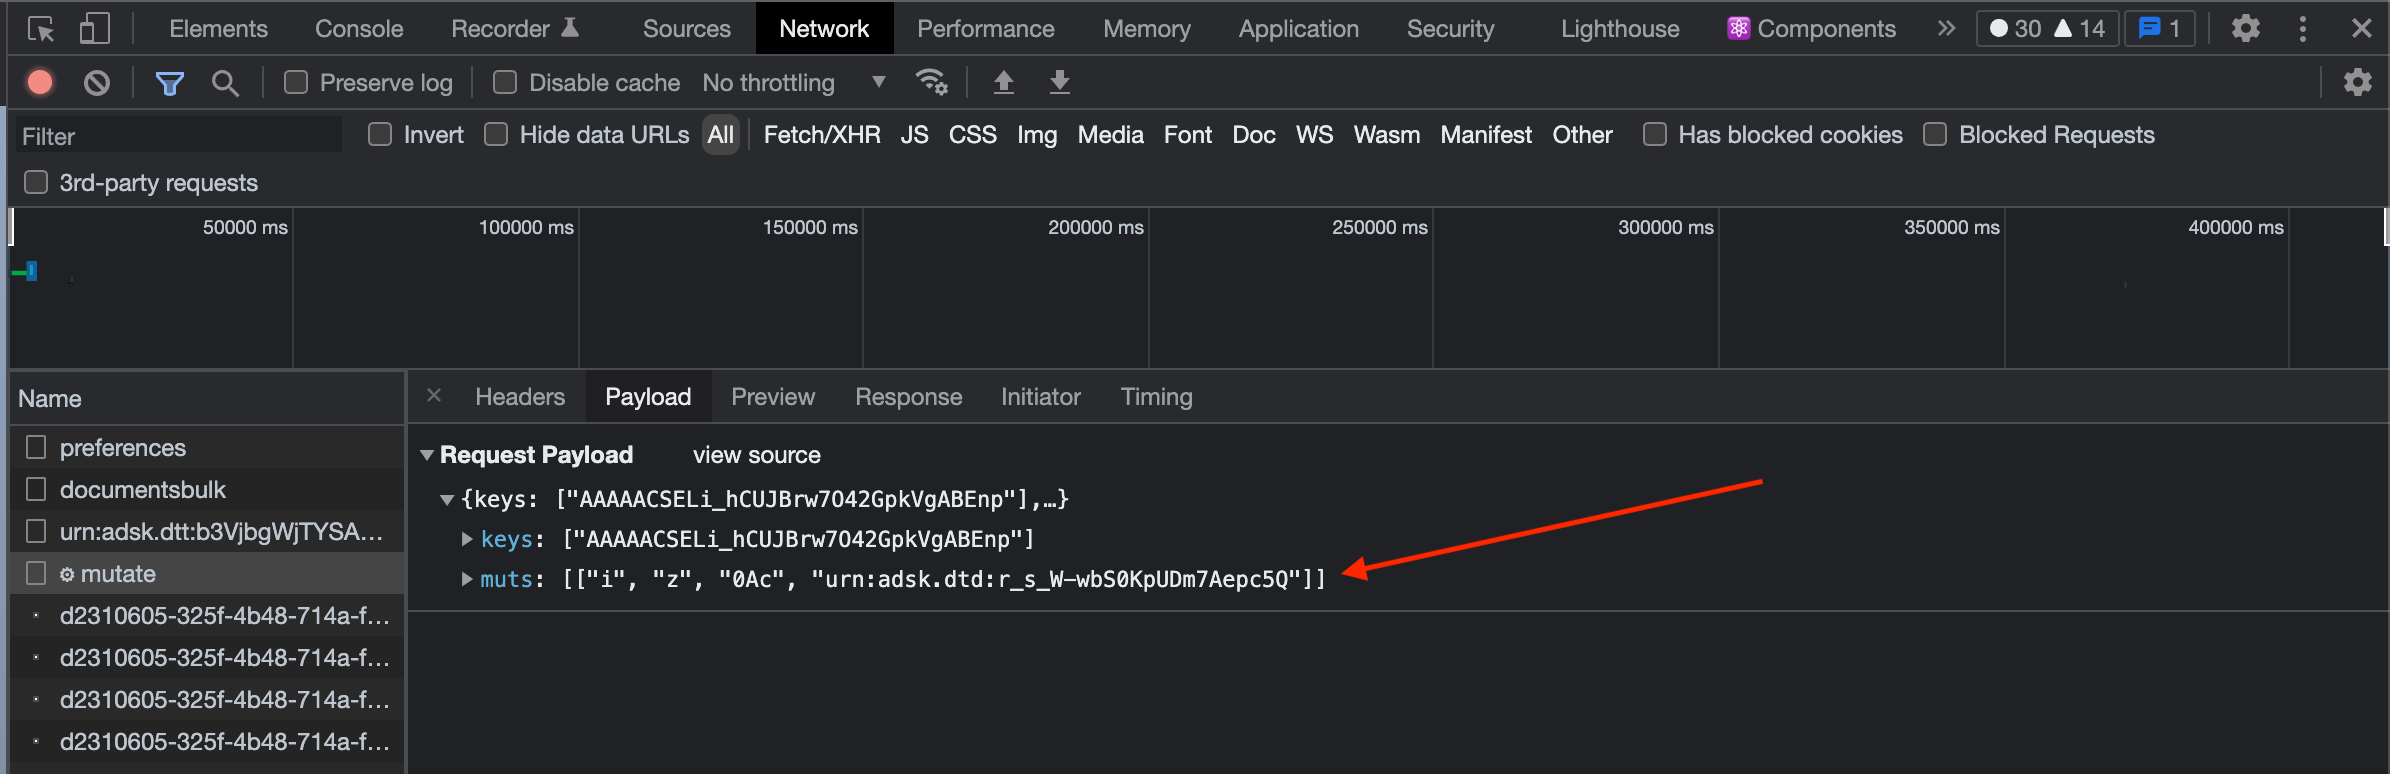Show the request Initiator tab
Viewport: 2390px width, 774px height.
[x=1040, y=397]
